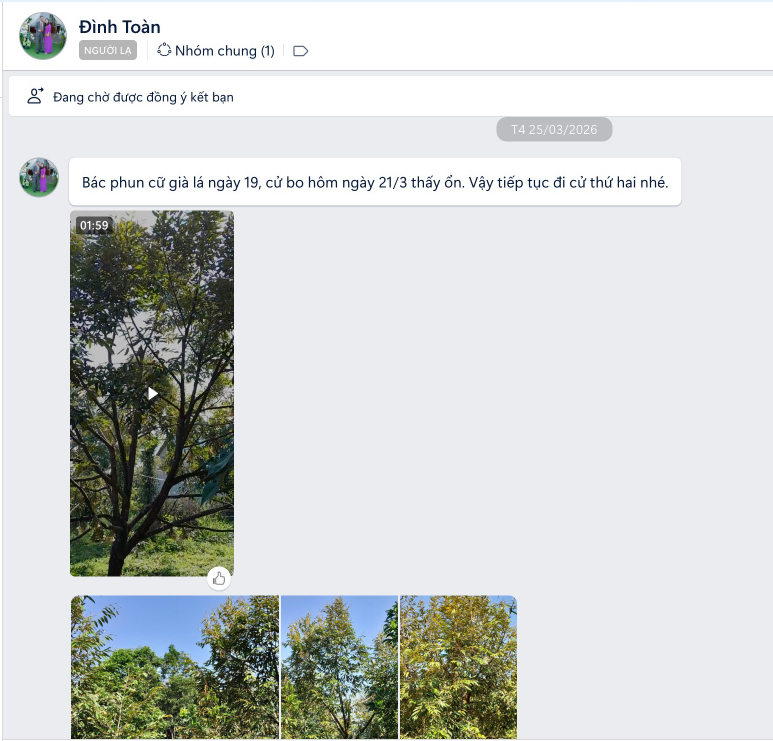Screen dimensions: 773x741
Task: Click the NGƯỜI LẠ stranger badge
Action: pos(107,50)
